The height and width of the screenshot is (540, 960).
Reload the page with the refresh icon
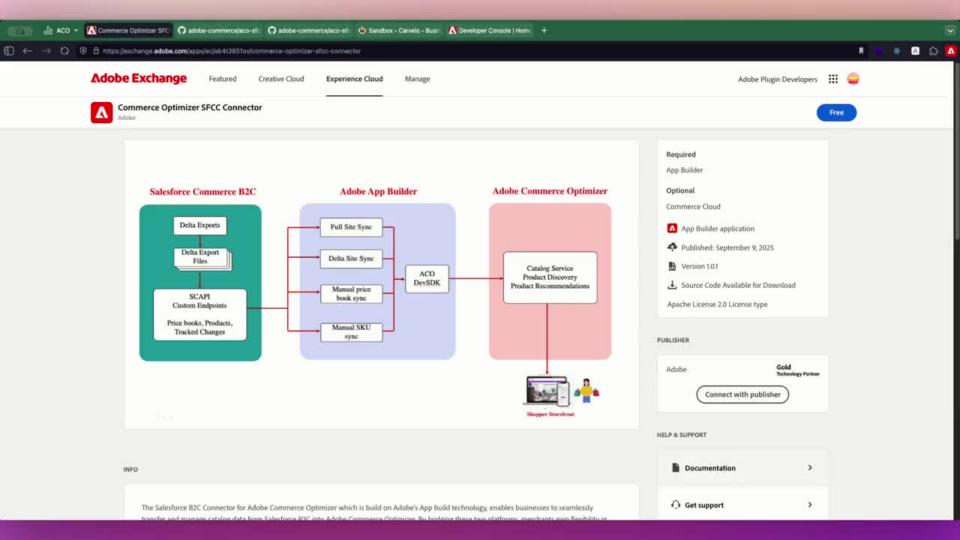click(x=65, y=51)
